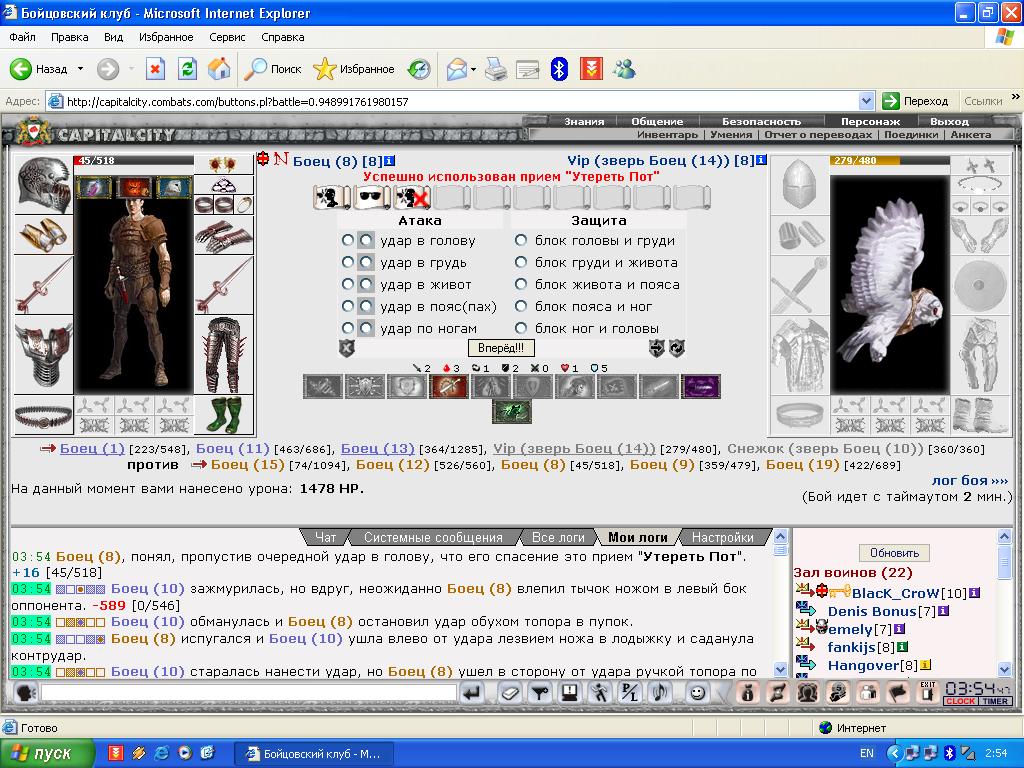Activate the red-highlighted sword technique icon
Viewport: 1024px width, 768px height.
(449, 387)
